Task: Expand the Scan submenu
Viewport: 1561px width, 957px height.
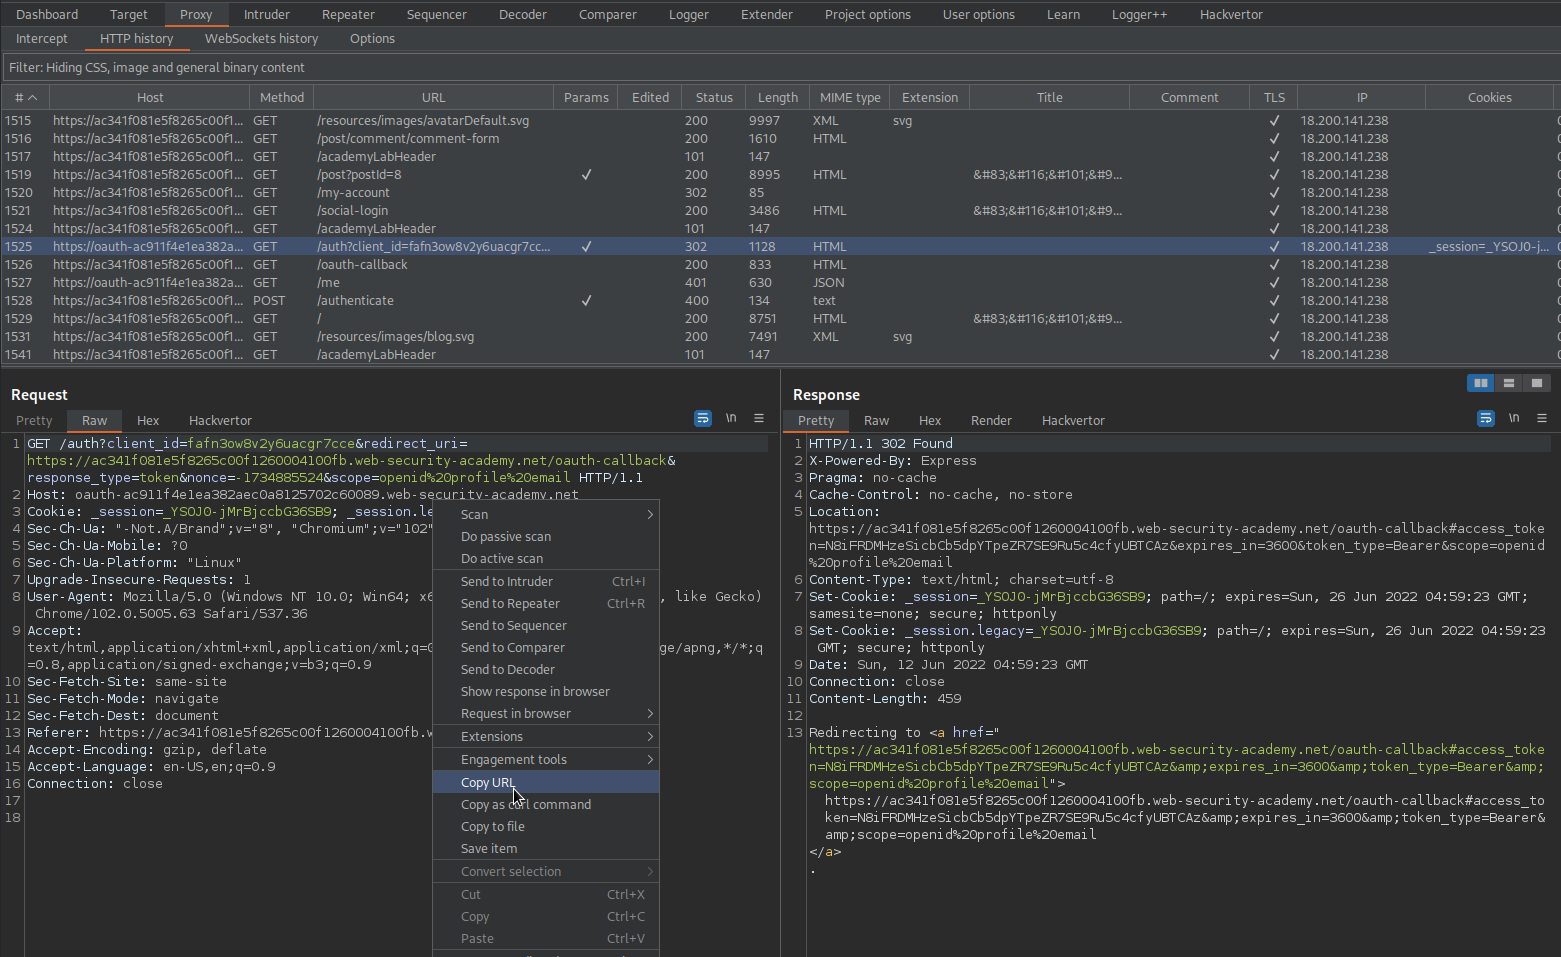Action: pyautogui.click(x=546, y=514)
